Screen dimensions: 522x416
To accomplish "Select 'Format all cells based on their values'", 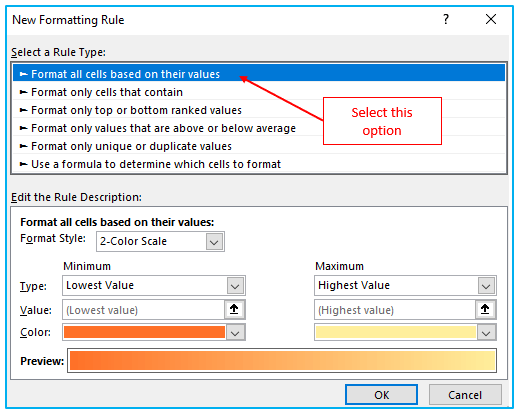I will (x=259, y=74).
